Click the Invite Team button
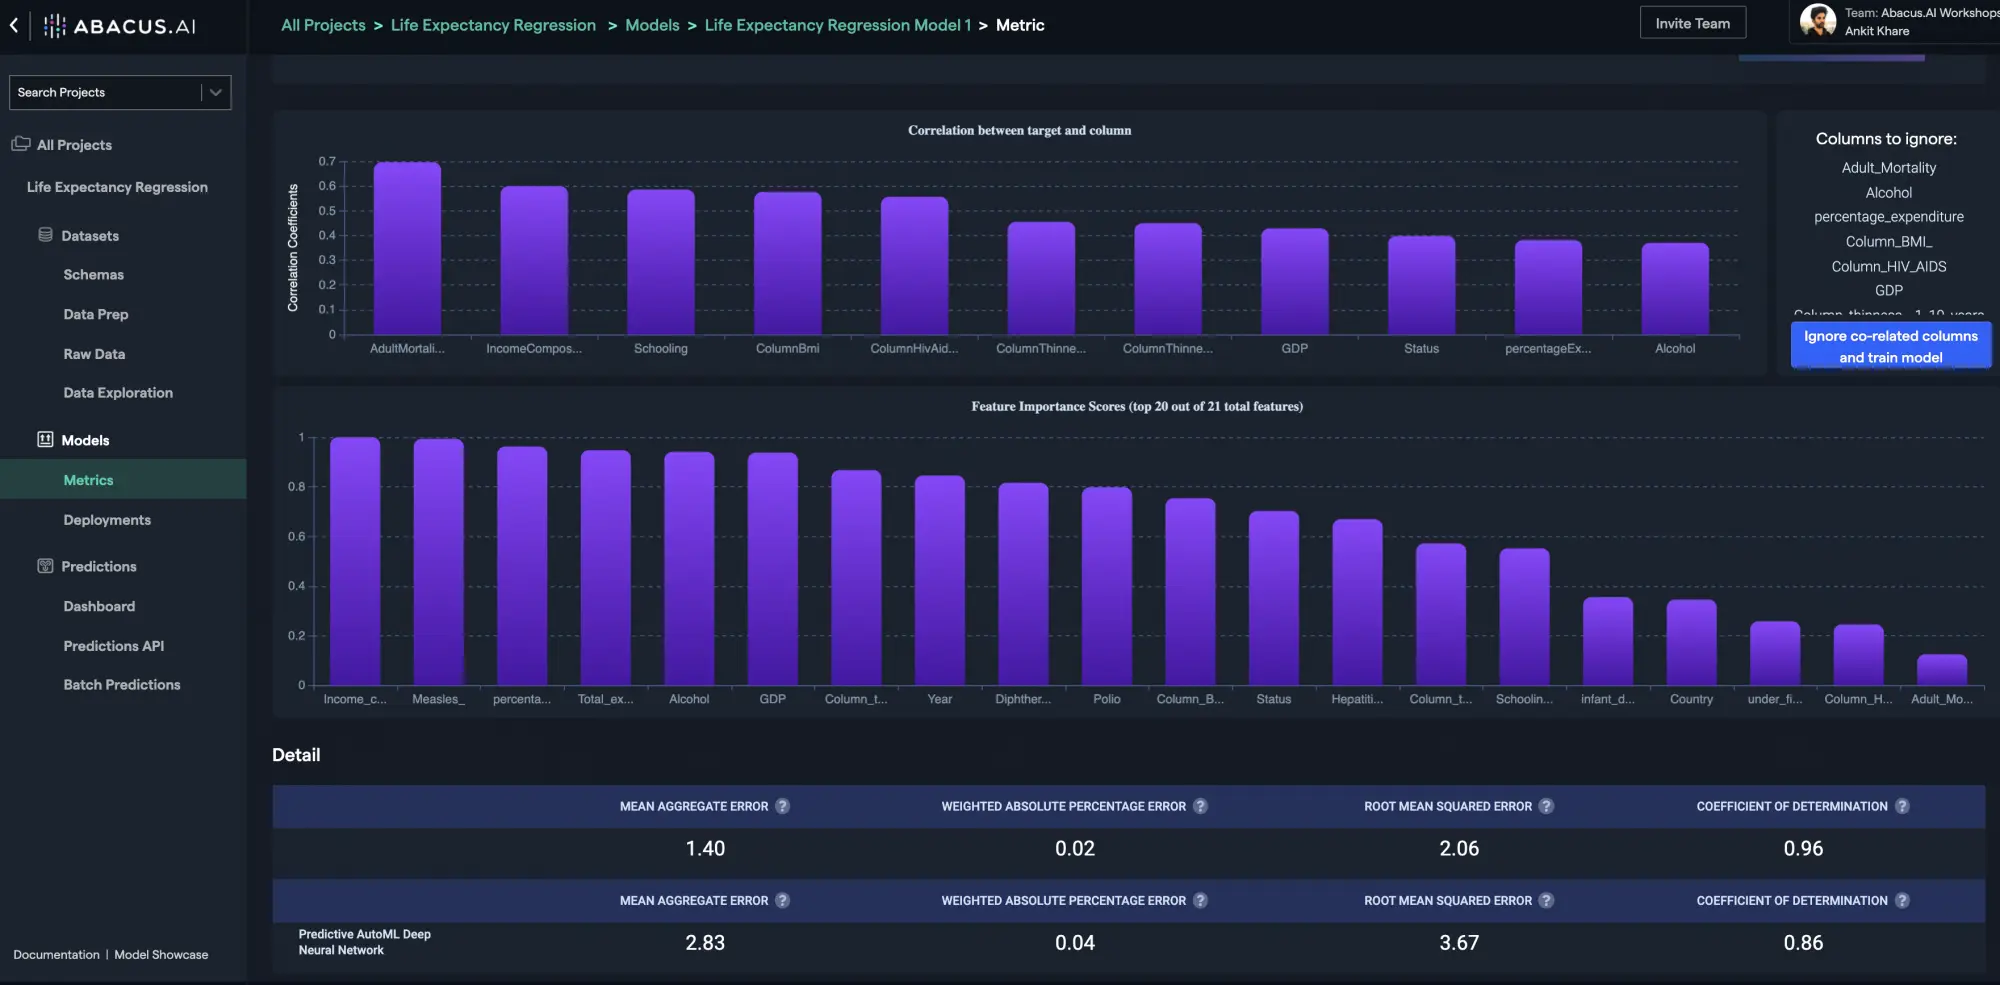The width and height of the screenshot is (2000, 985). (1692, 23)
